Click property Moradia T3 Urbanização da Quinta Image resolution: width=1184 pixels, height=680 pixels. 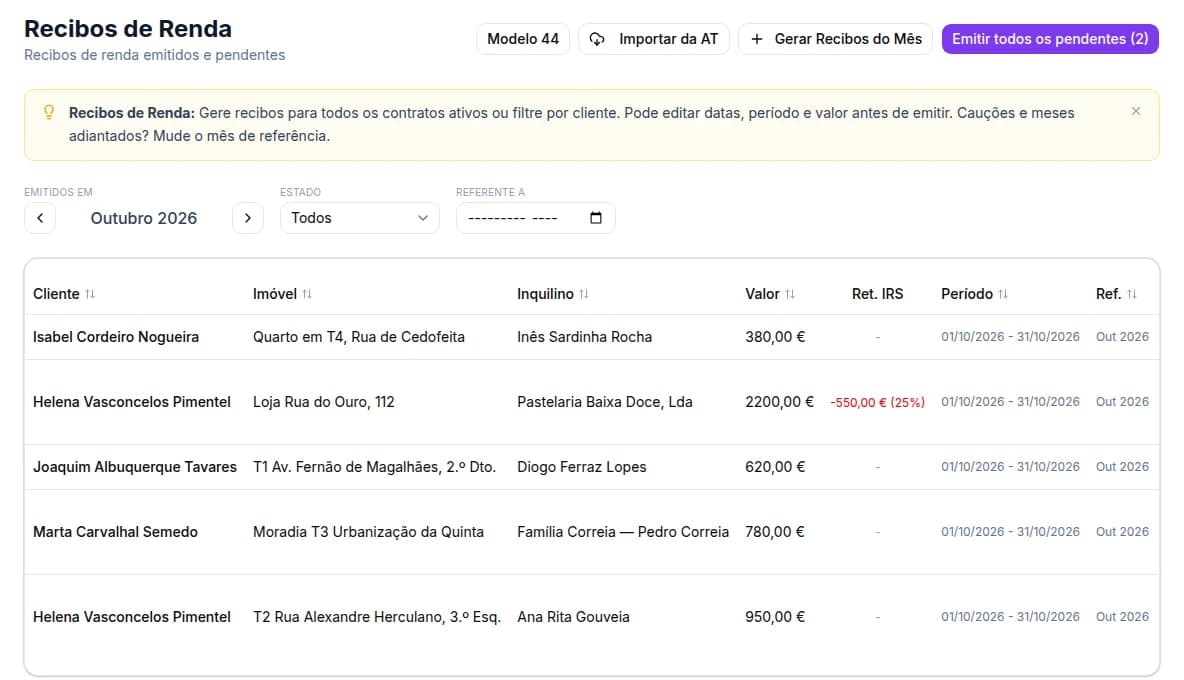368,532
